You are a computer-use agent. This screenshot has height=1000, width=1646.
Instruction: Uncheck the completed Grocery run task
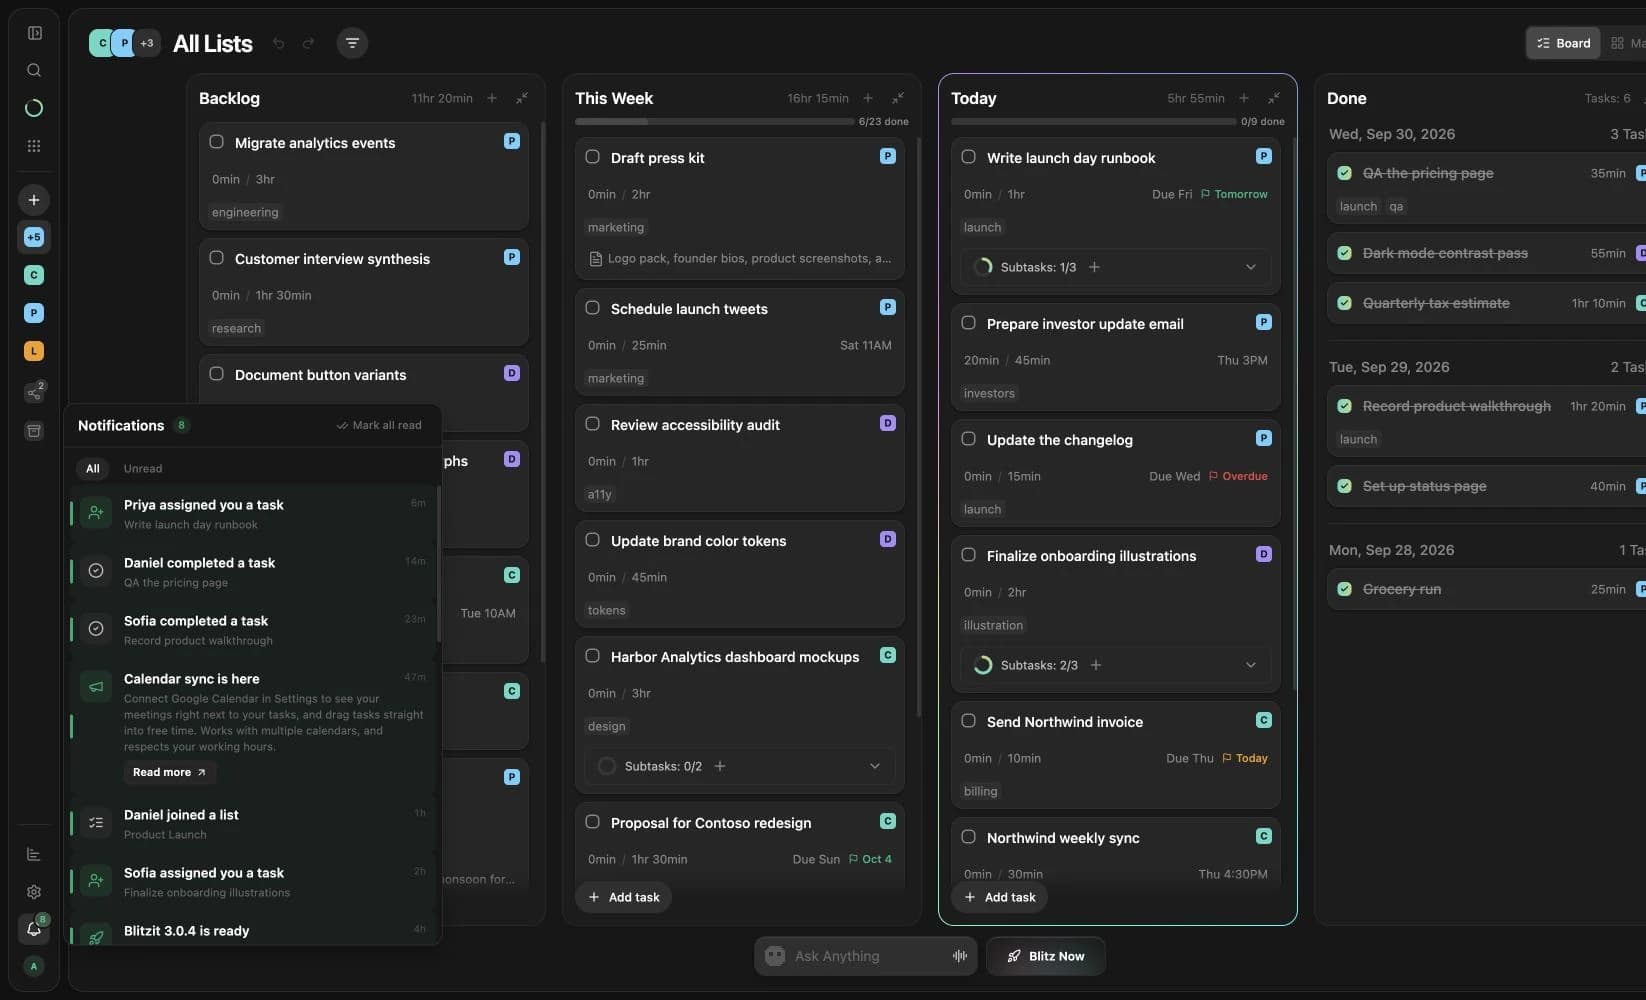(x=1345, y=589)
